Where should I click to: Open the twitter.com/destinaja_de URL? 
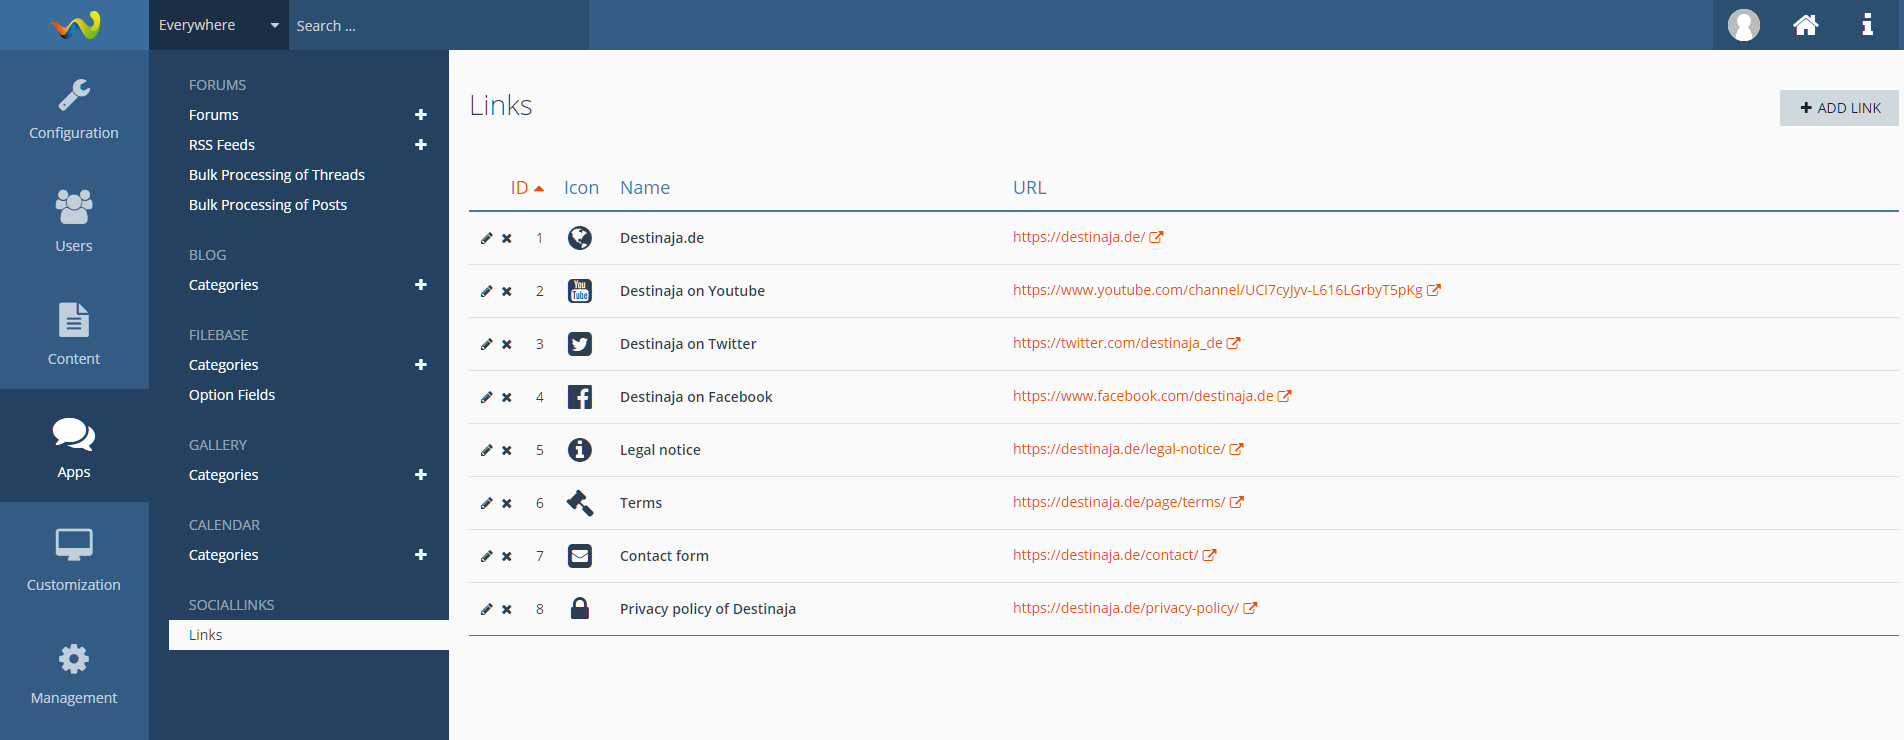pos(1117,343)
